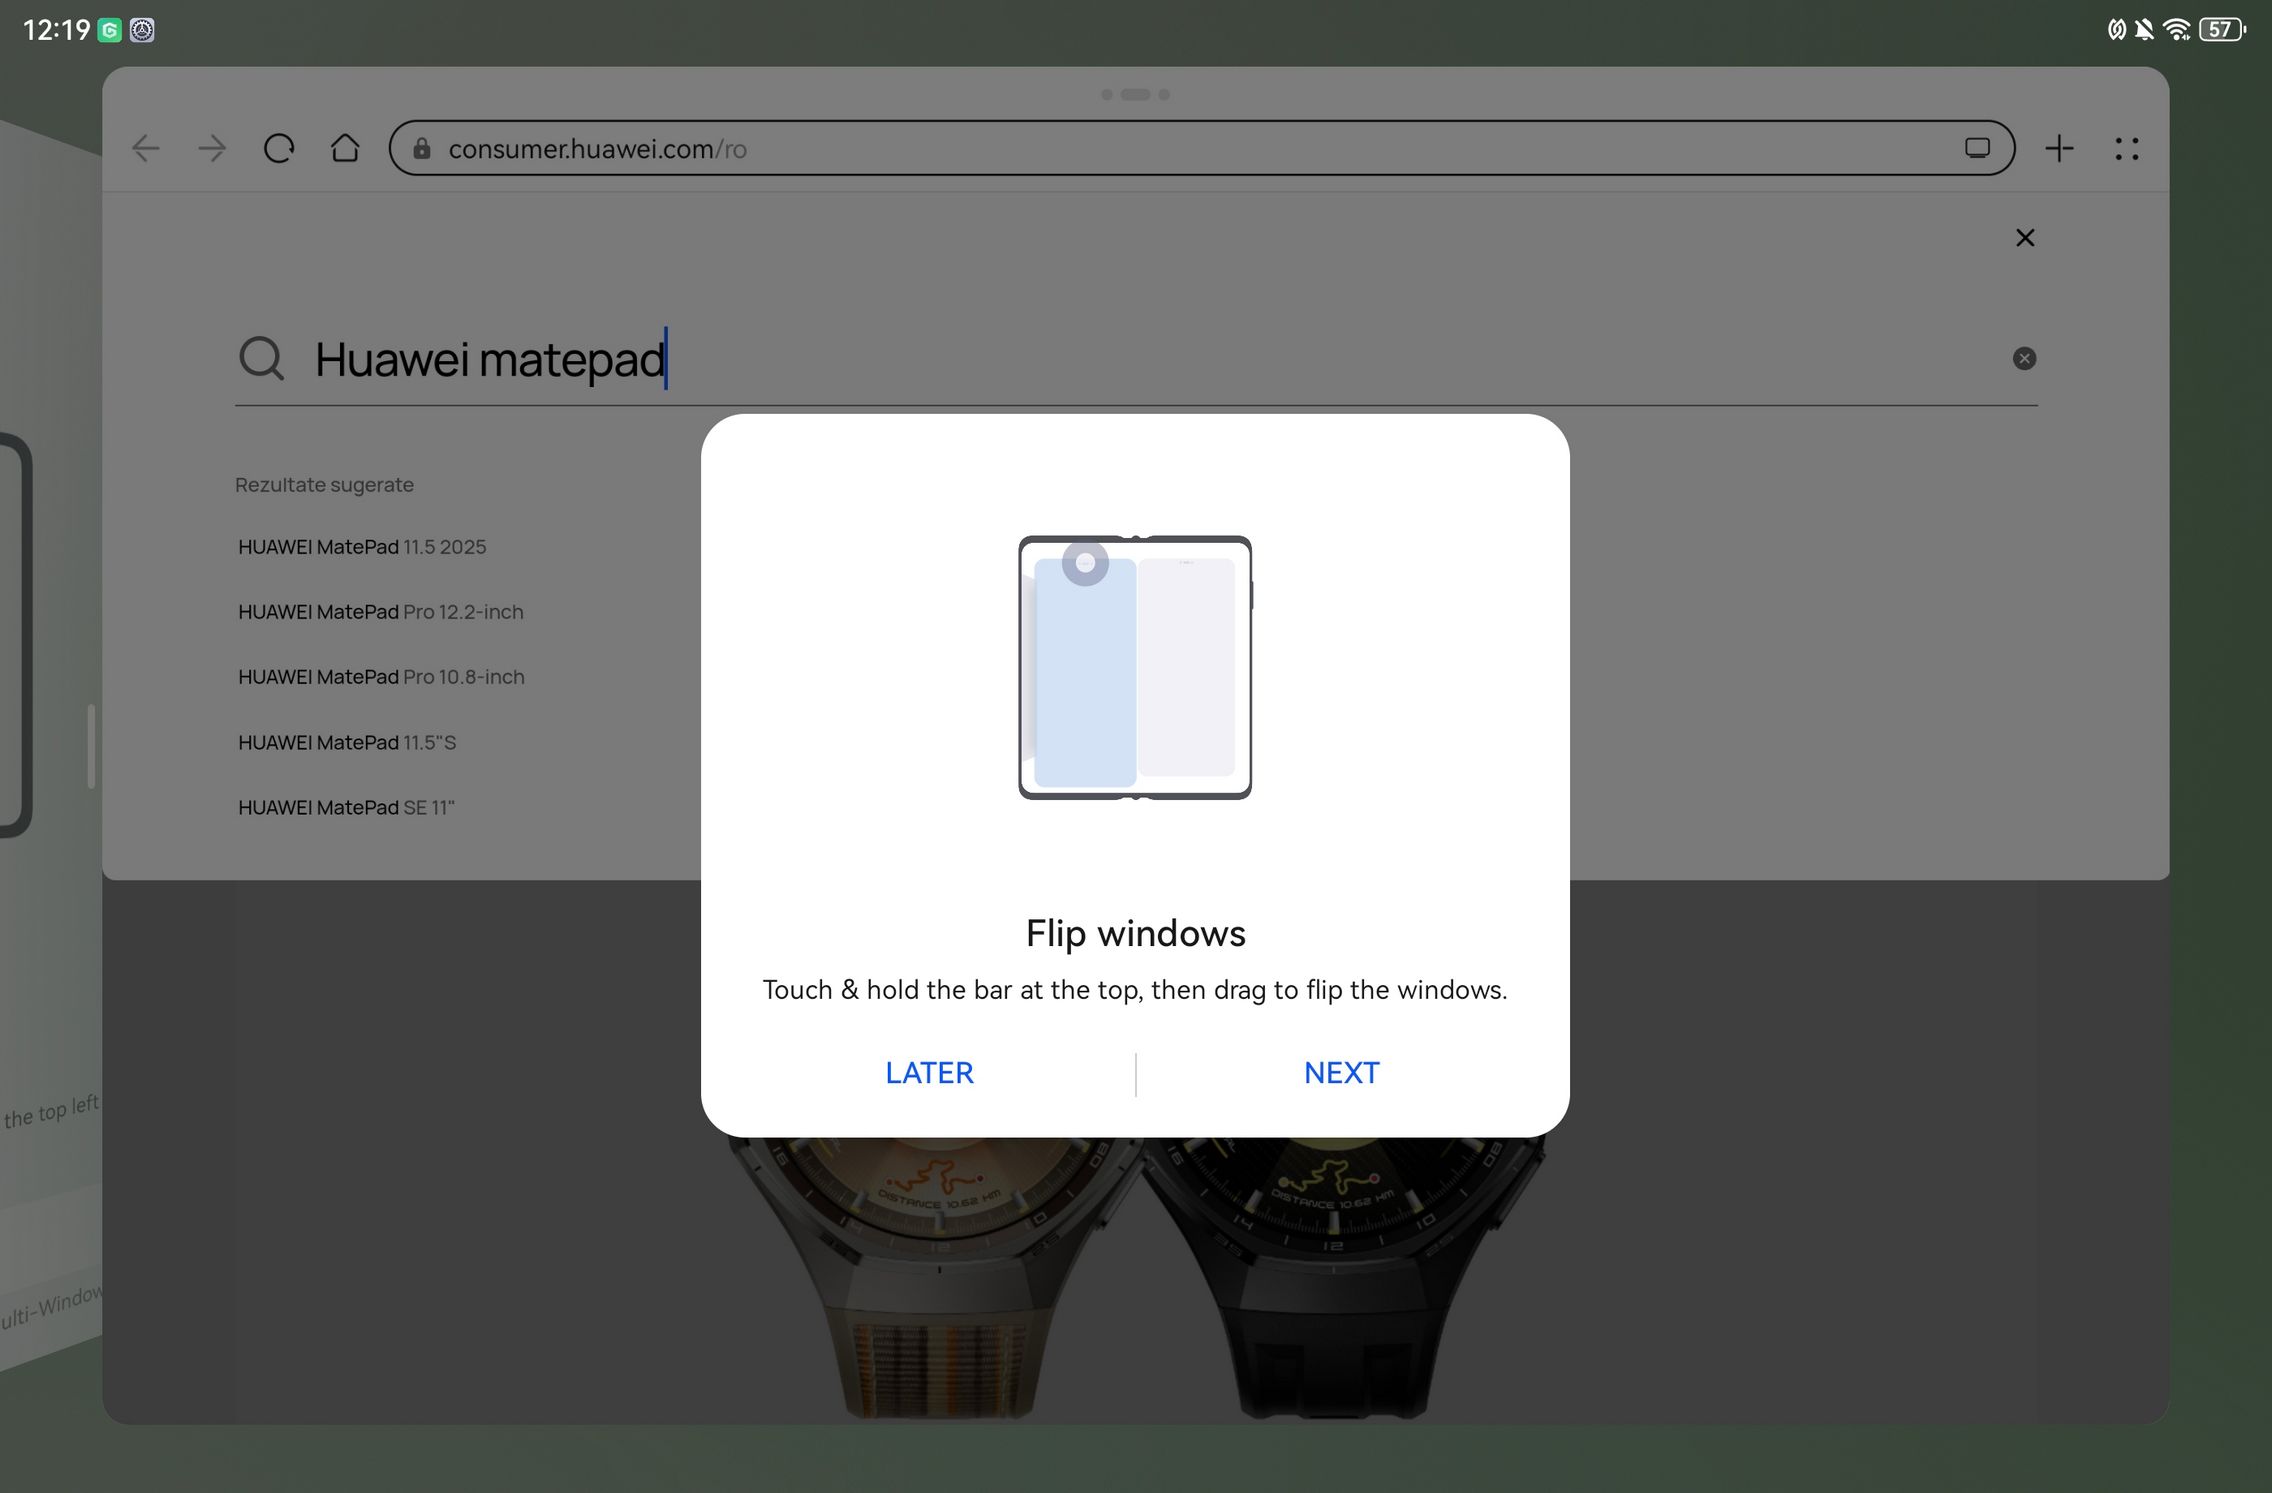Tap the magnifier search icon

[262, 358]
